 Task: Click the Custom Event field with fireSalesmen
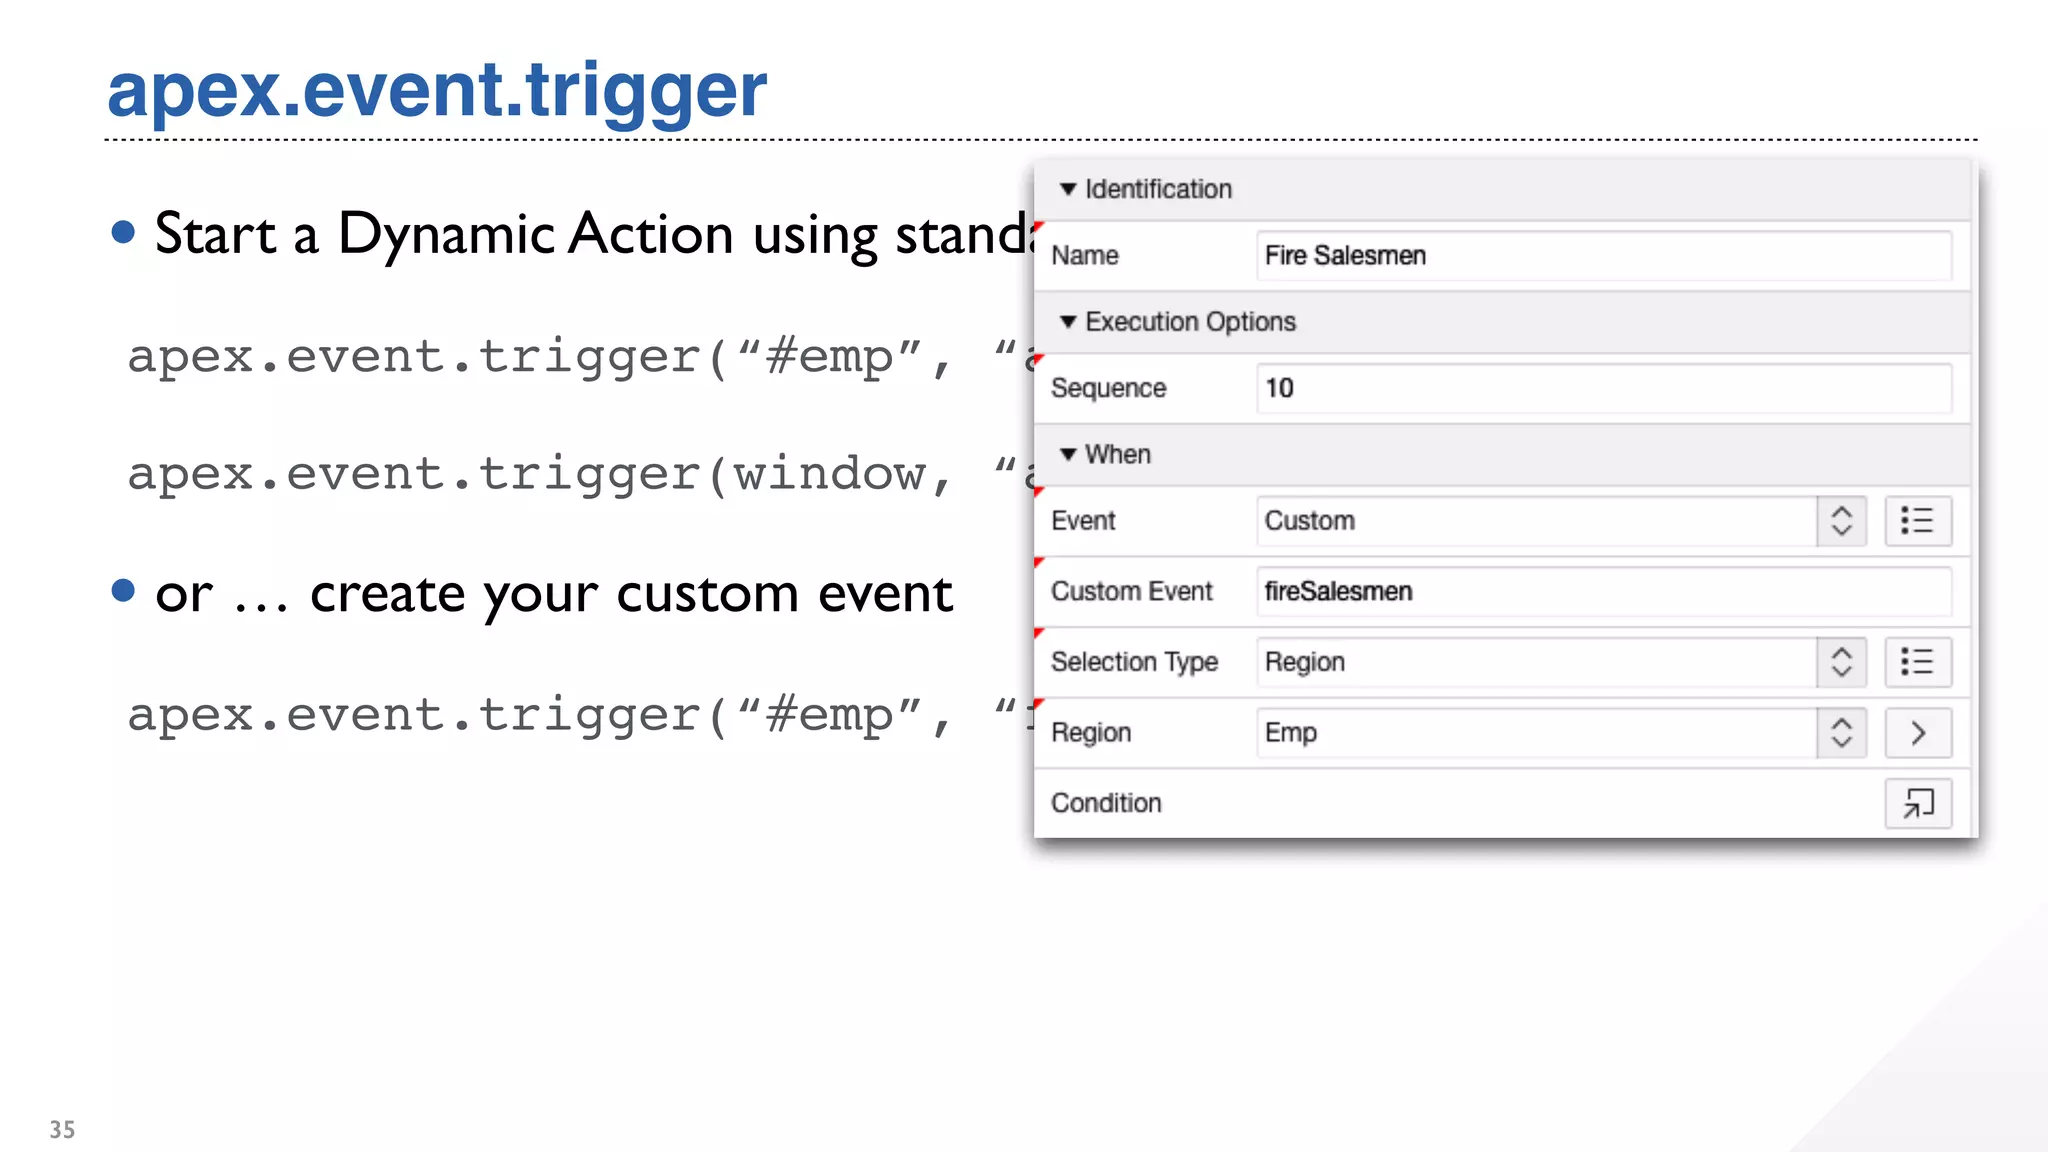tap(1604, 592)
